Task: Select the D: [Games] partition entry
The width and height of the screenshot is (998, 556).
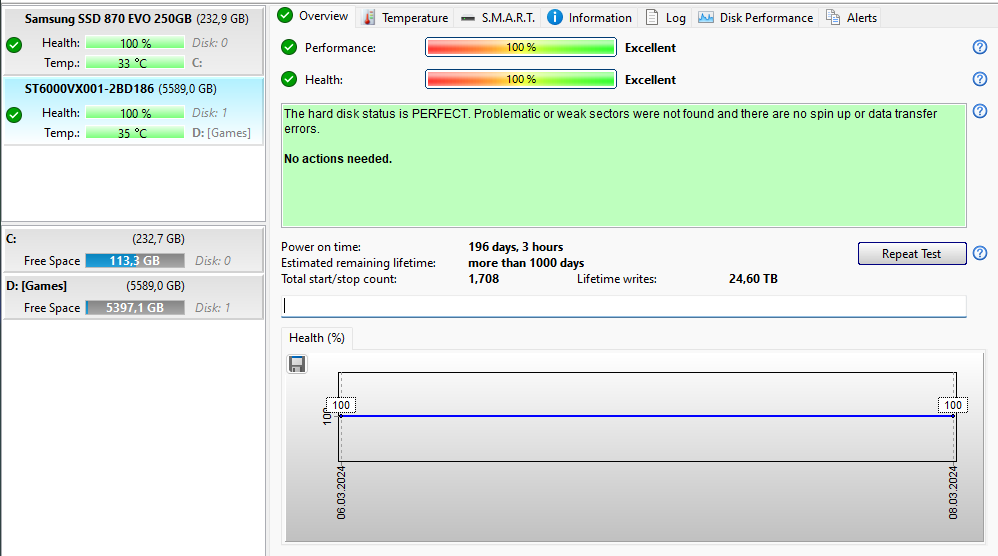Action: 133,297
